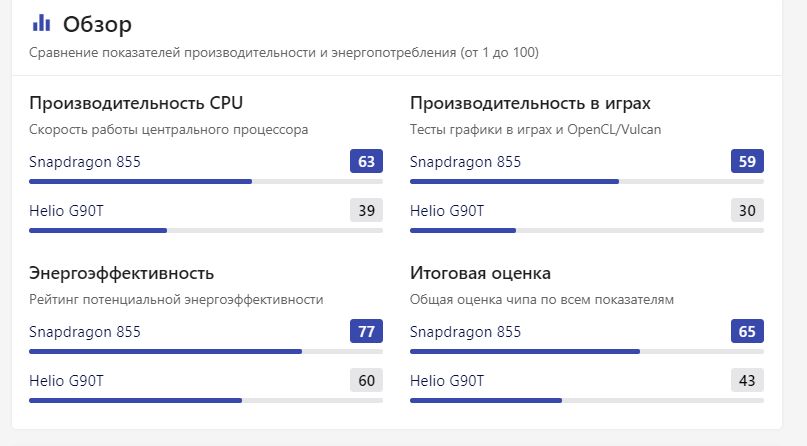Click Helio G90T label under Энергоэффективность
This screenshot has height=446, width=807.
coord(66,381)
